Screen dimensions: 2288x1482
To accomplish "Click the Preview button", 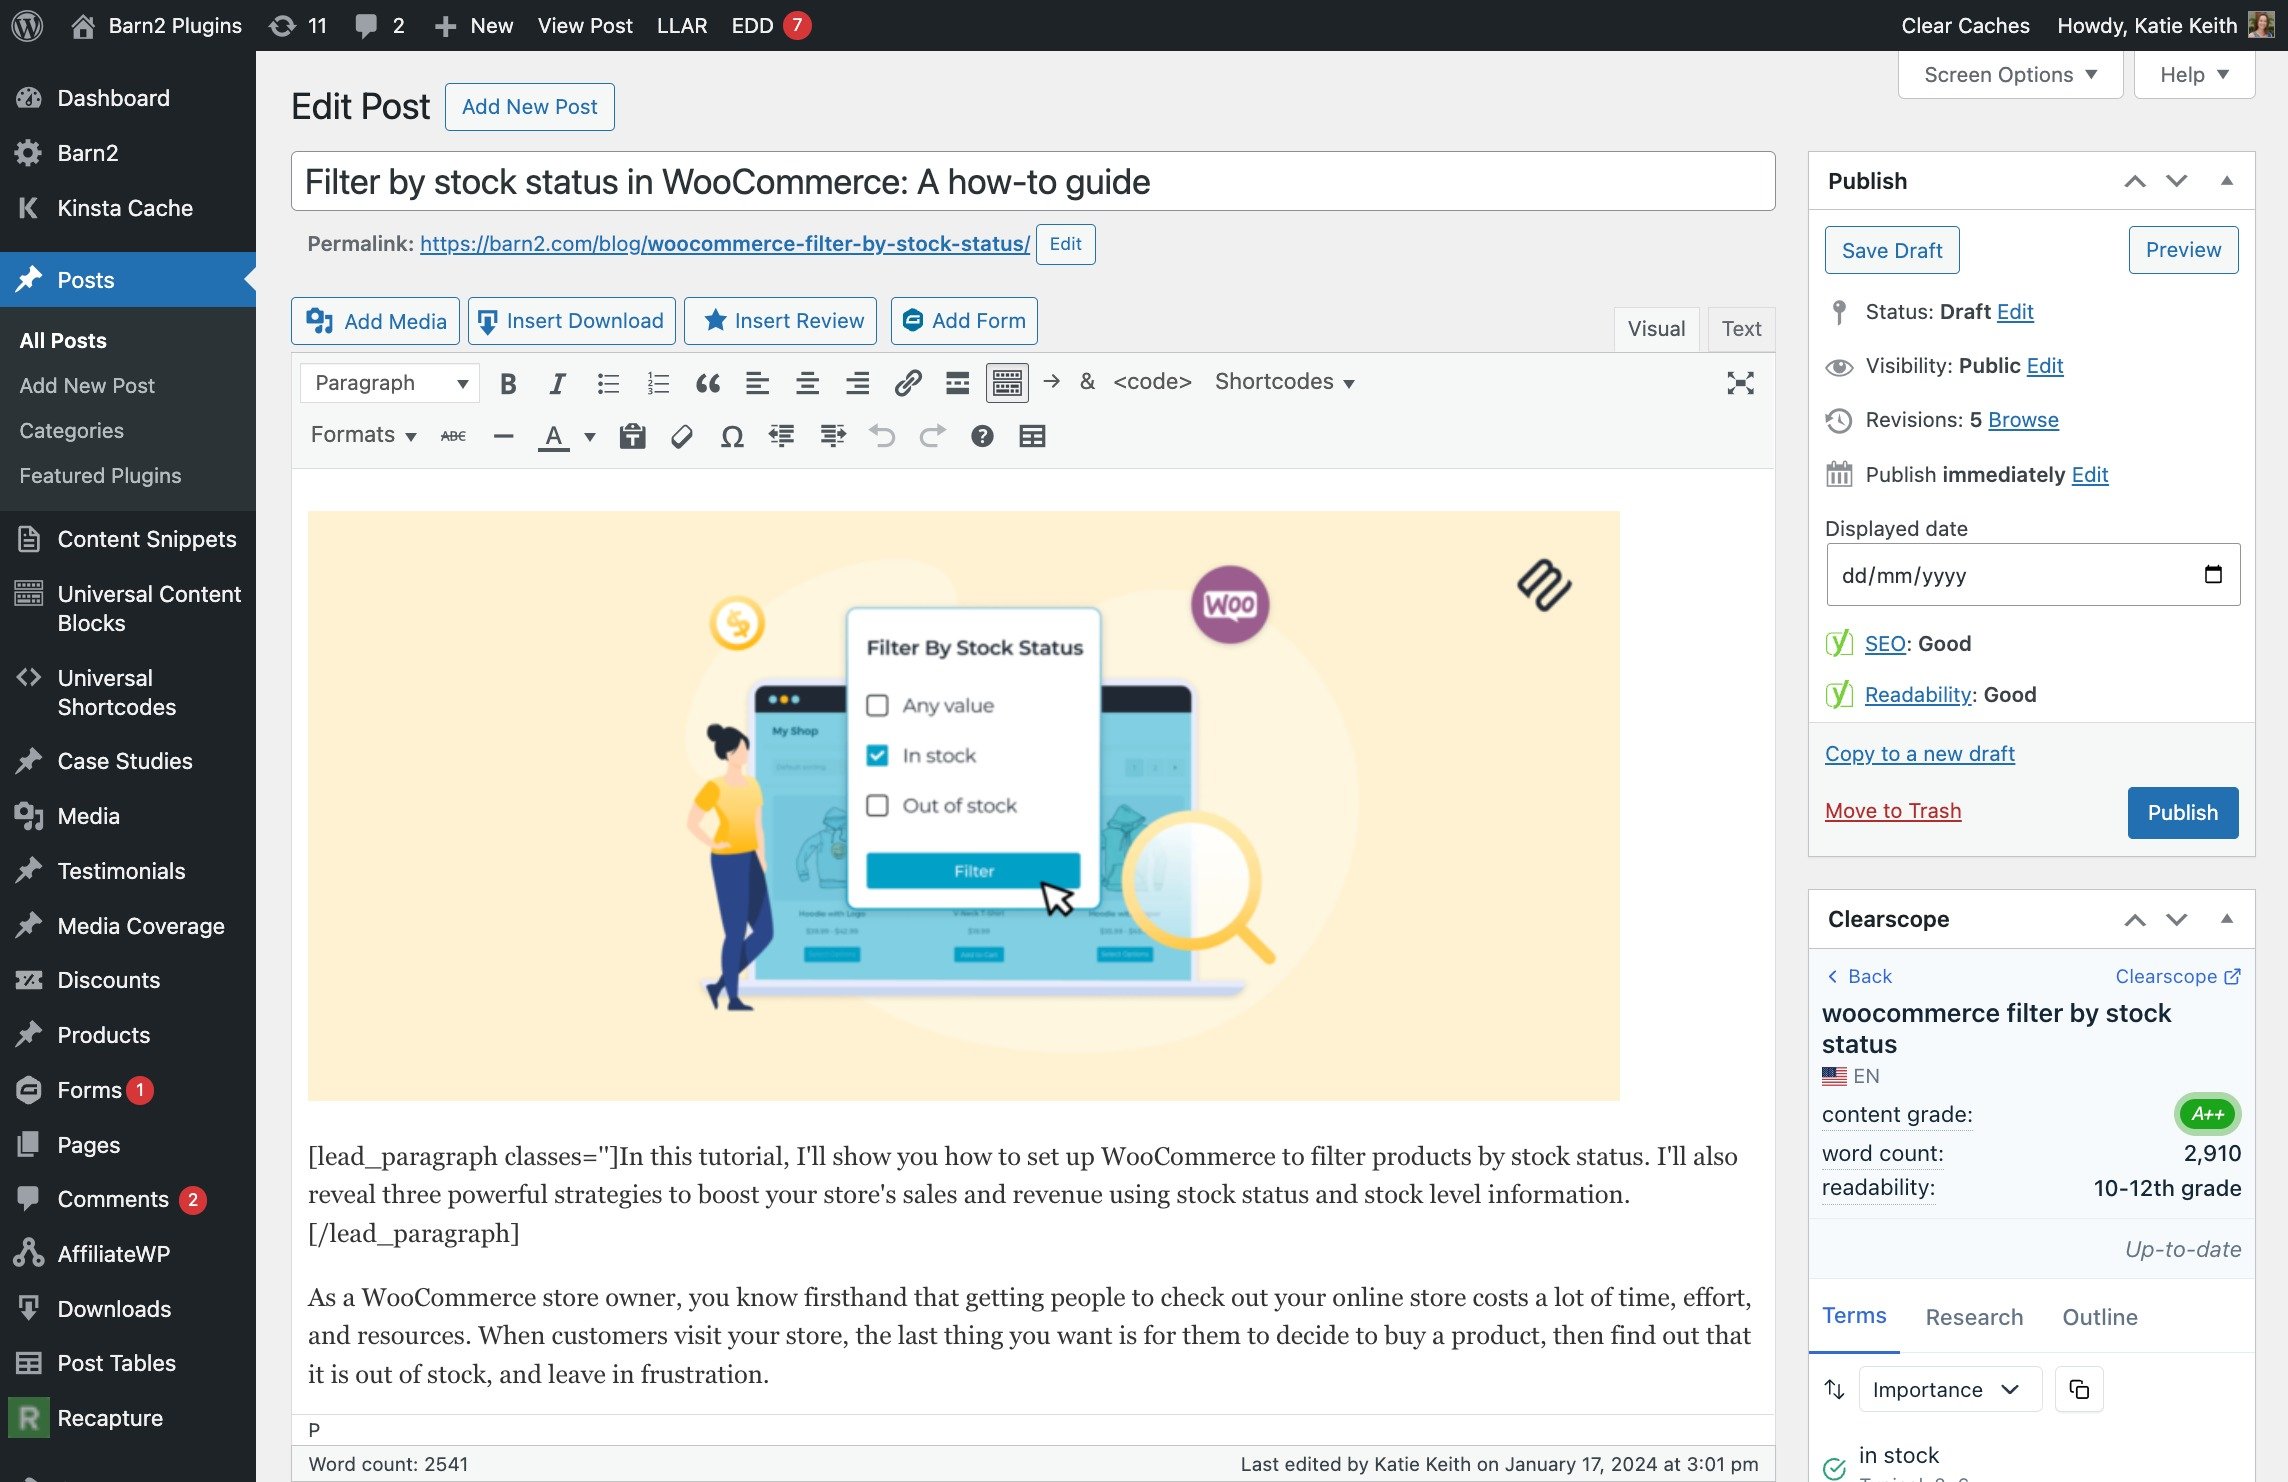I will coord(2183,250).
